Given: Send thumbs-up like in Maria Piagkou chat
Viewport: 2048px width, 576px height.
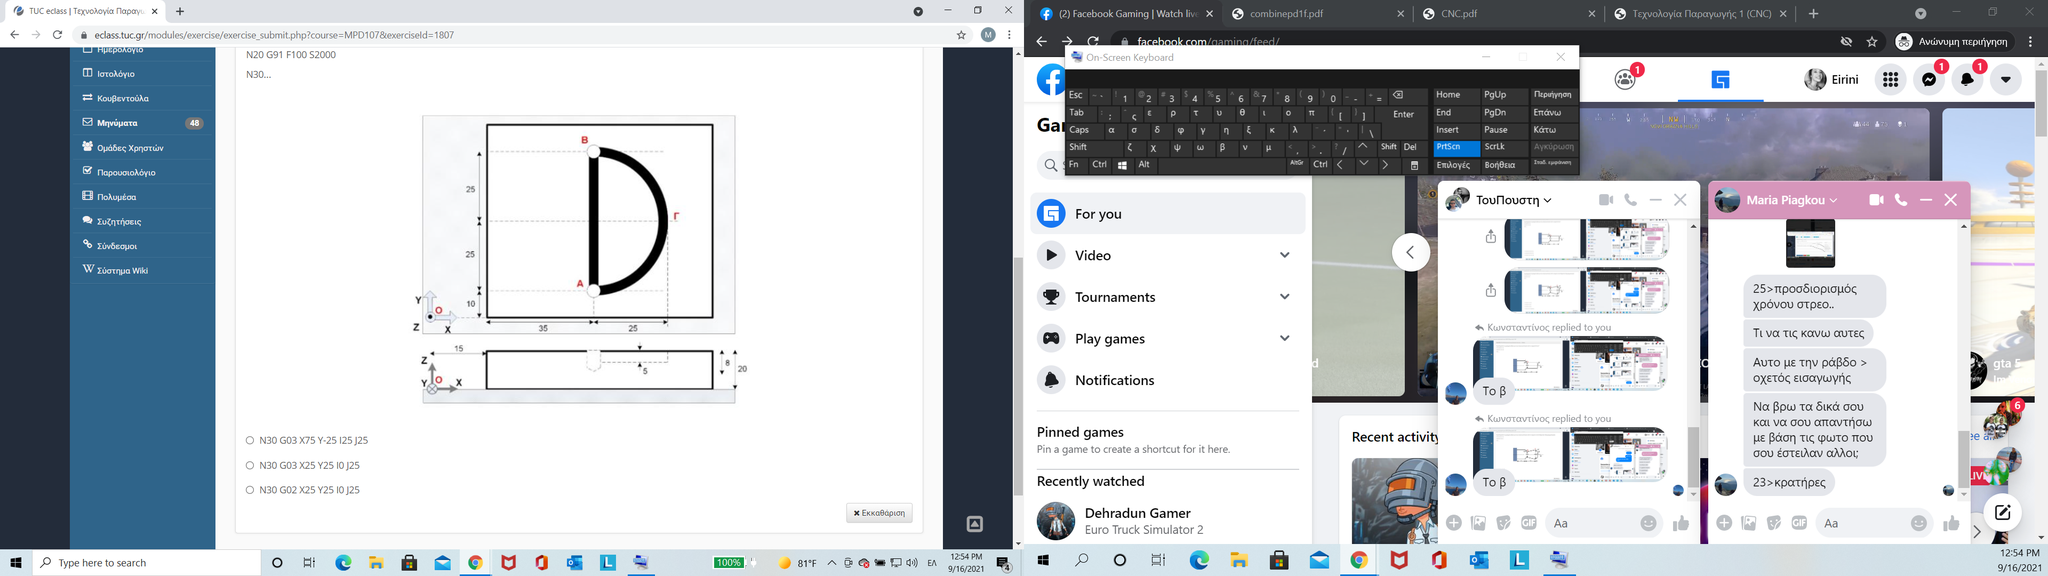Looking at the screenshot, I should click(x=1951, y=523).
